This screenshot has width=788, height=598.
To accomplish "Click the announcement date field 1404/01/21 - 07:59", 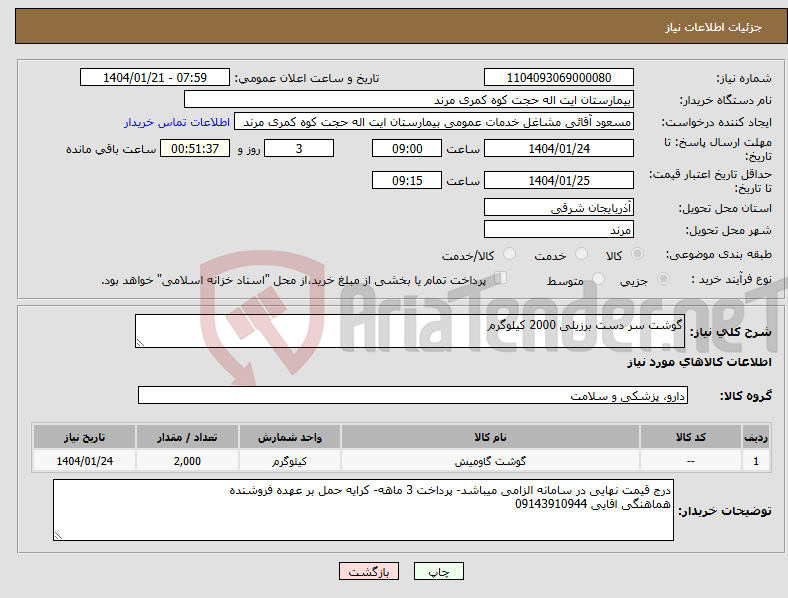I will click(x=155, y=77).
